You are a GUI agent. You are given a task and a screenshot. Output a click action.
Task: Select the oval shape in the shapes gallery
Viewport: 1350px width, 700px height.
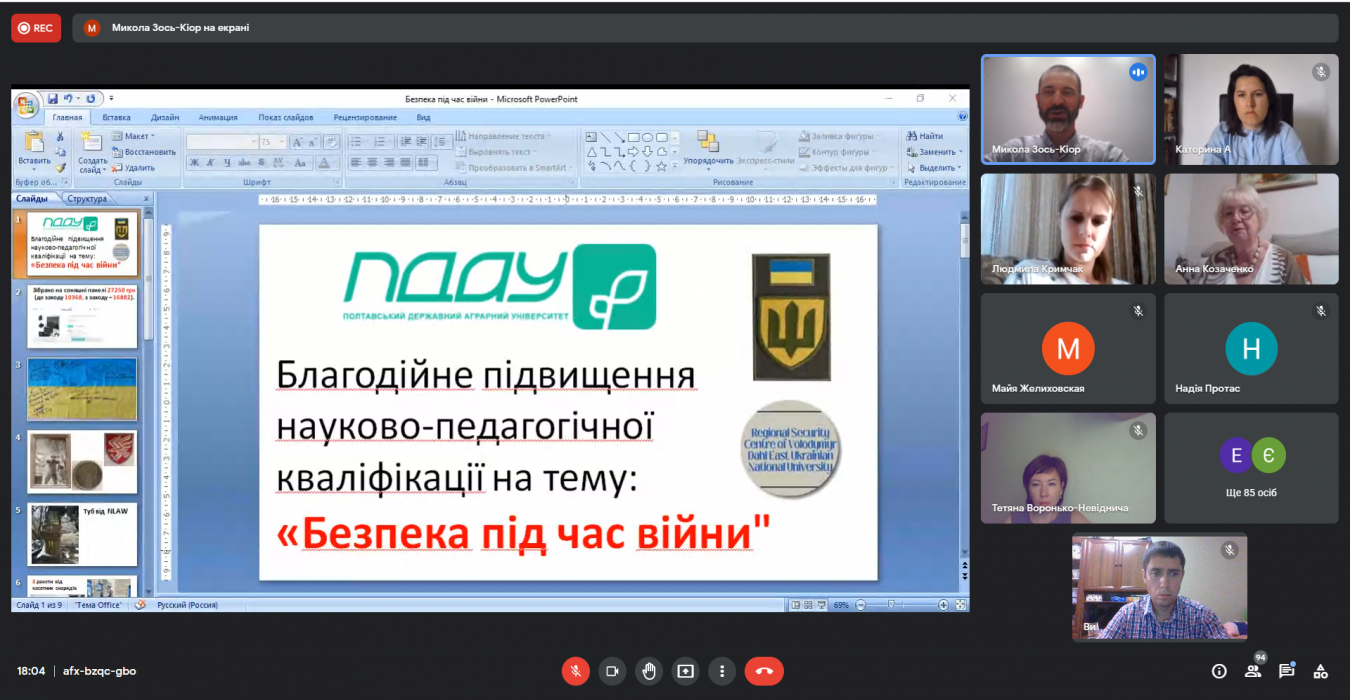click(648, 137)
